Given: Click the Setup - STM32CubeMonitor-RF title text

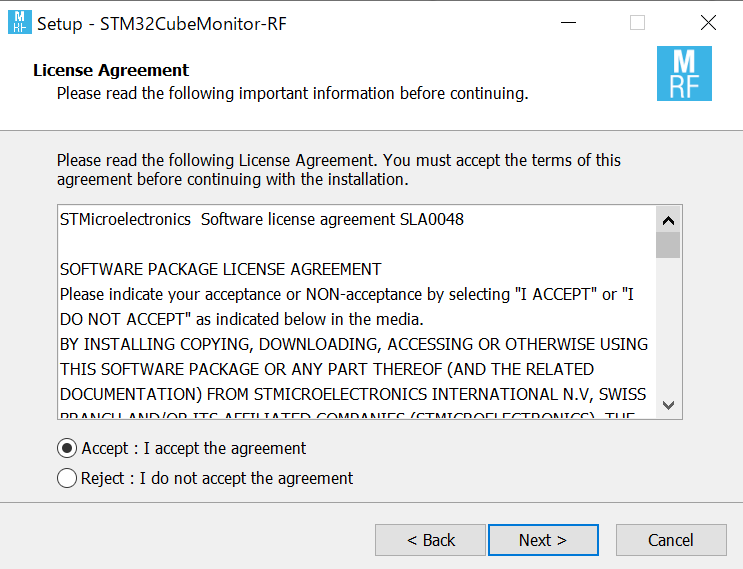Looking at the screenshot, I should click(162, 24).
